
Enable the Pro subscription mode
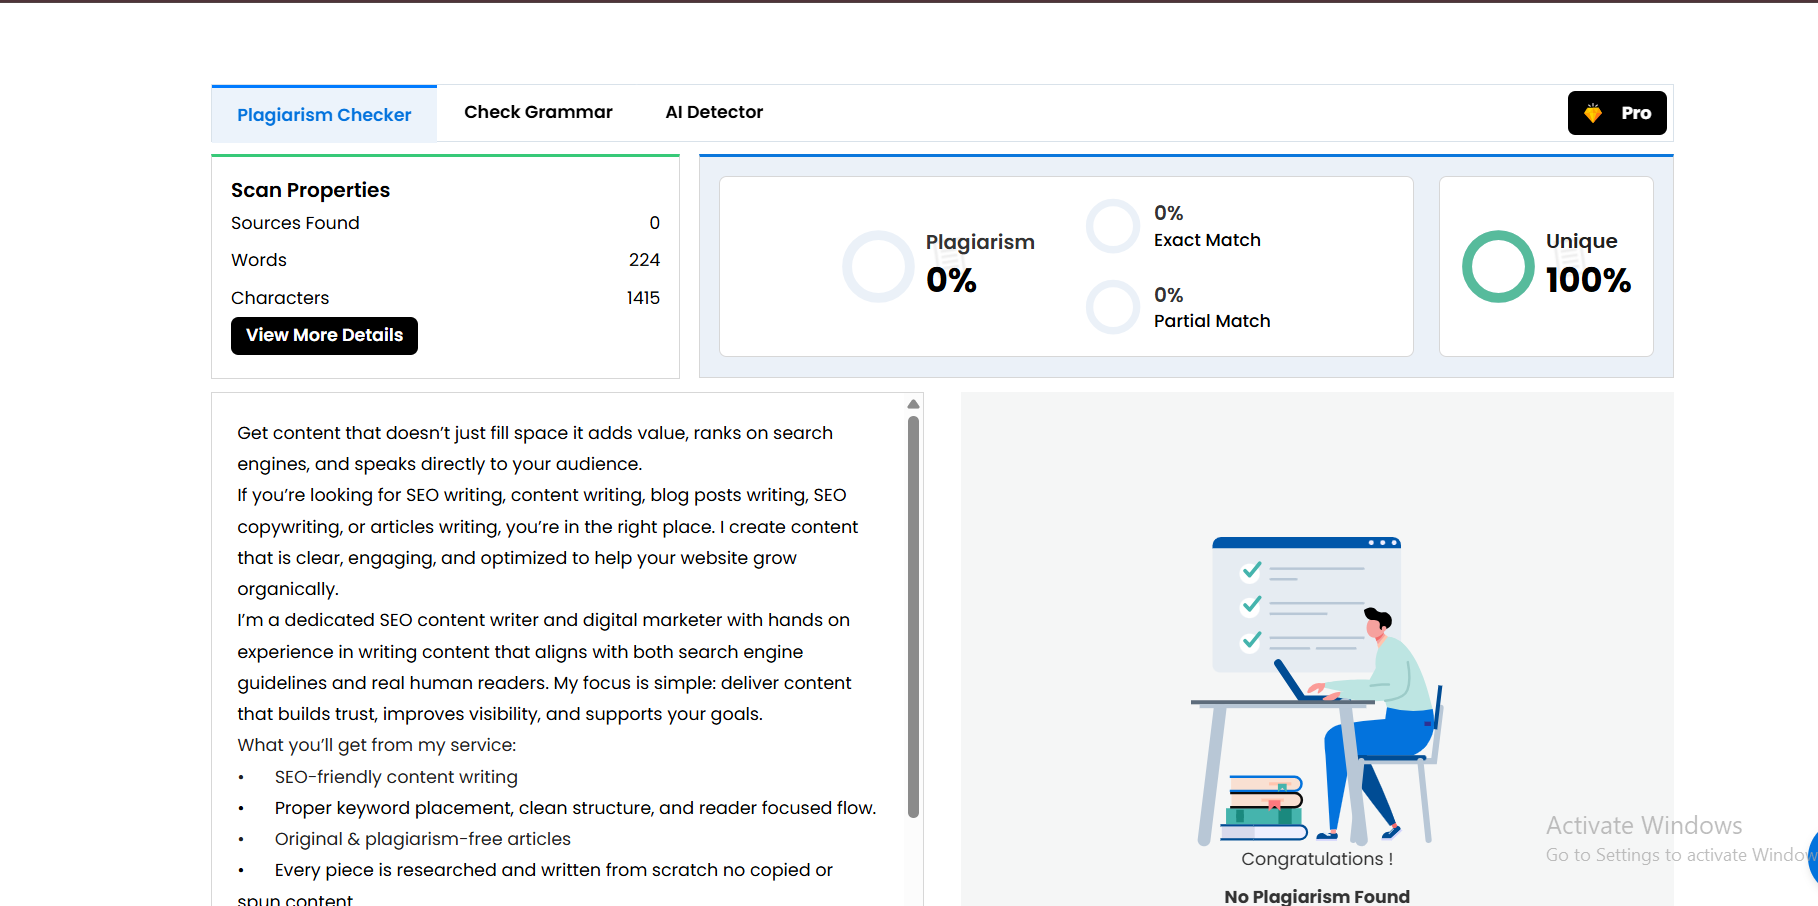(x=1616, y=112)
